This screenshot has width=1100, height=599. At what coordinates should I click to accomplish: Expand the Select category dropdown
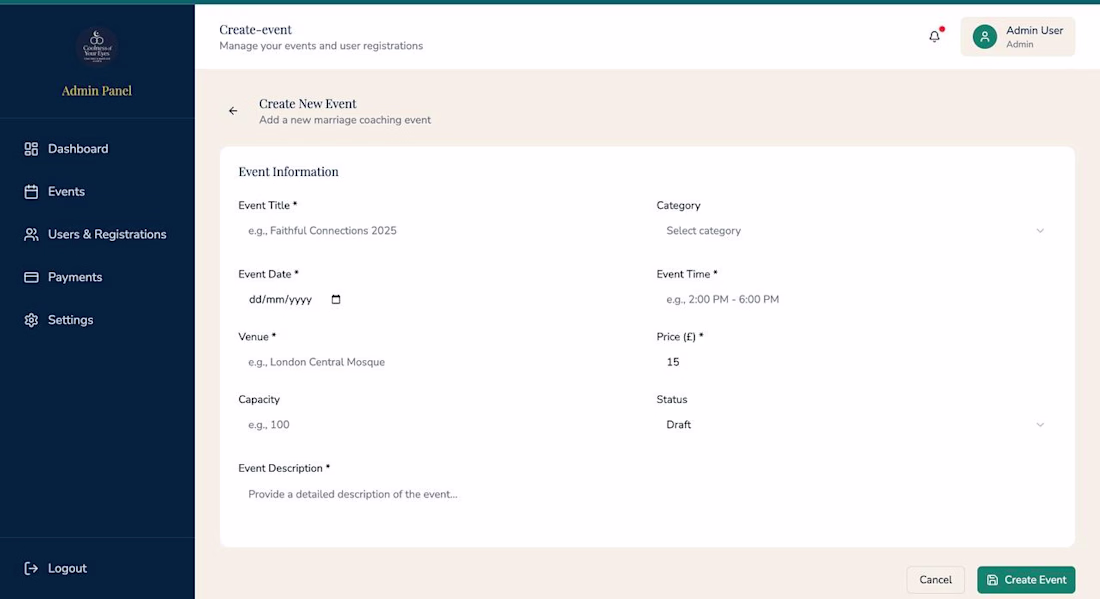pyautogui.click(x=855, y=231)
